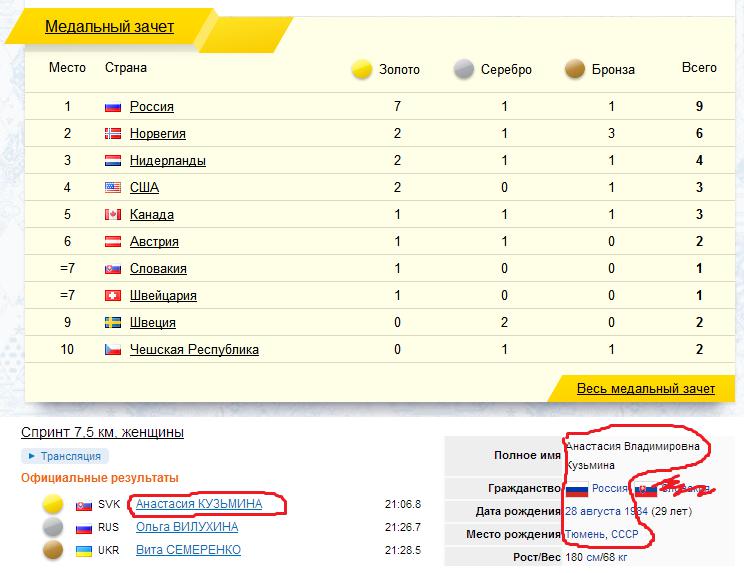Click the USA flag icon
The height and width of the screenshot is (573, 744).
tap(113, 188)
